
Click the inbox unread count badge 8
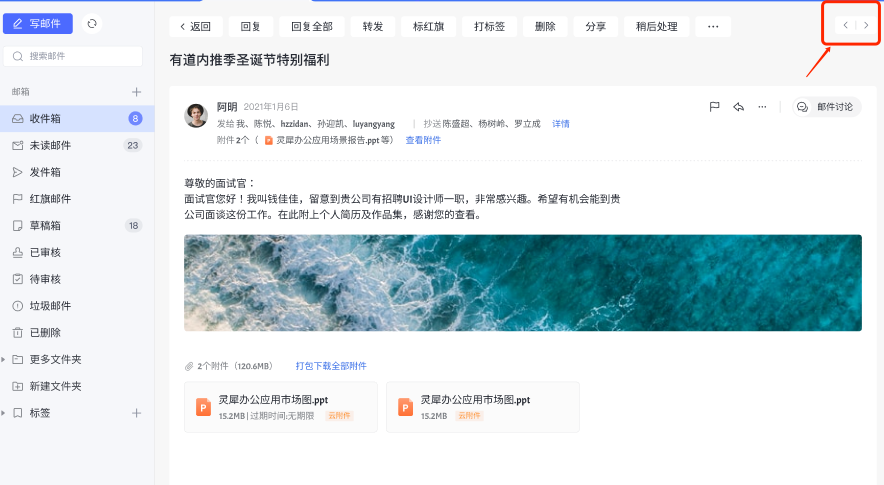[135, 118]
